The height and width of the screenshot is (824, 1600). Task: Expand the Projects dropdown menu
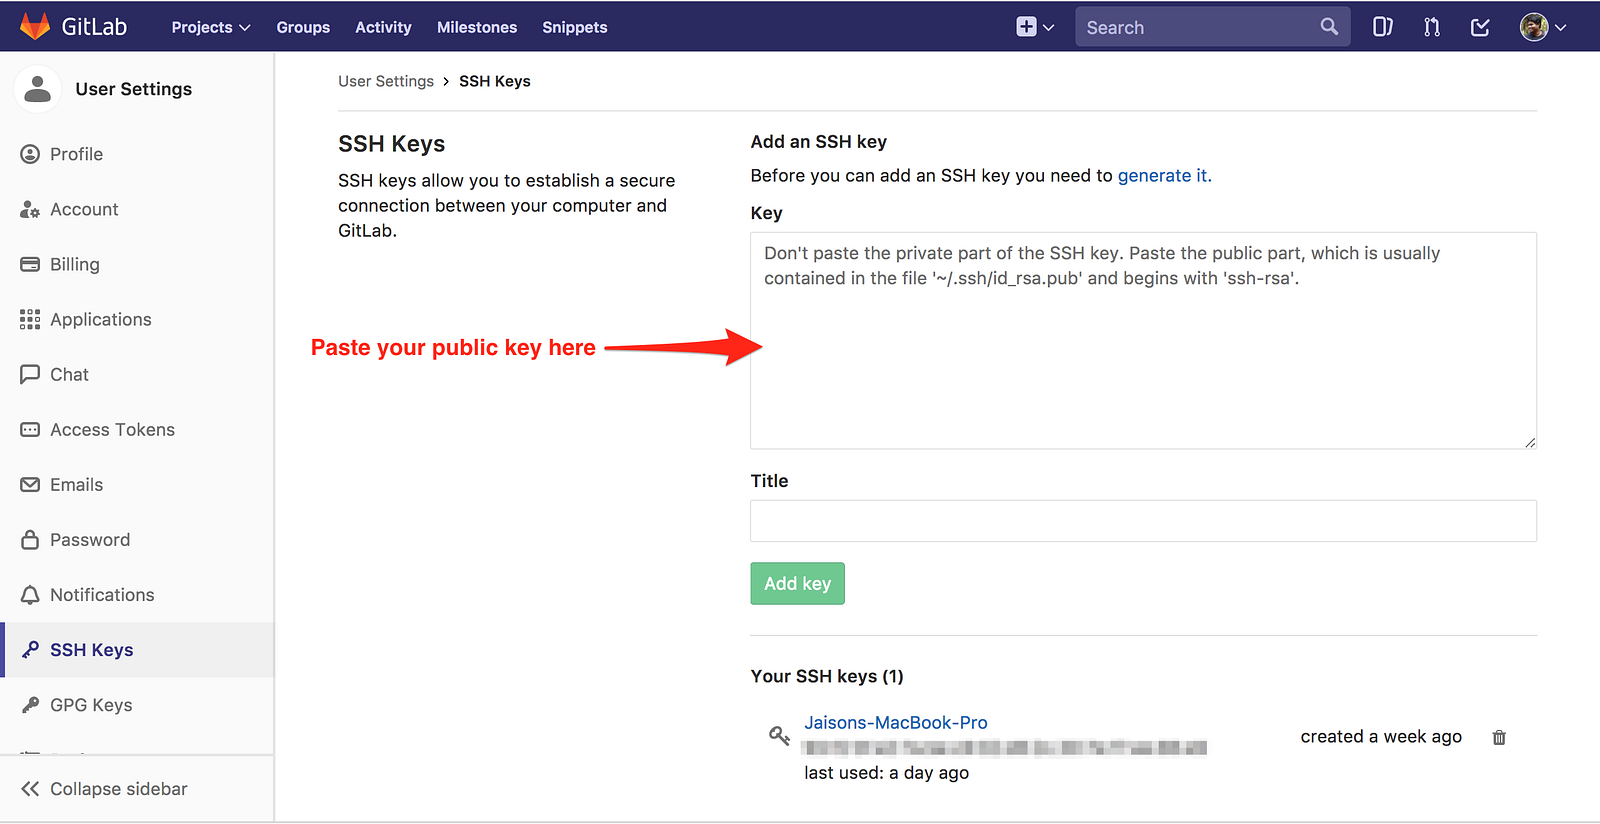coord(210,27)
